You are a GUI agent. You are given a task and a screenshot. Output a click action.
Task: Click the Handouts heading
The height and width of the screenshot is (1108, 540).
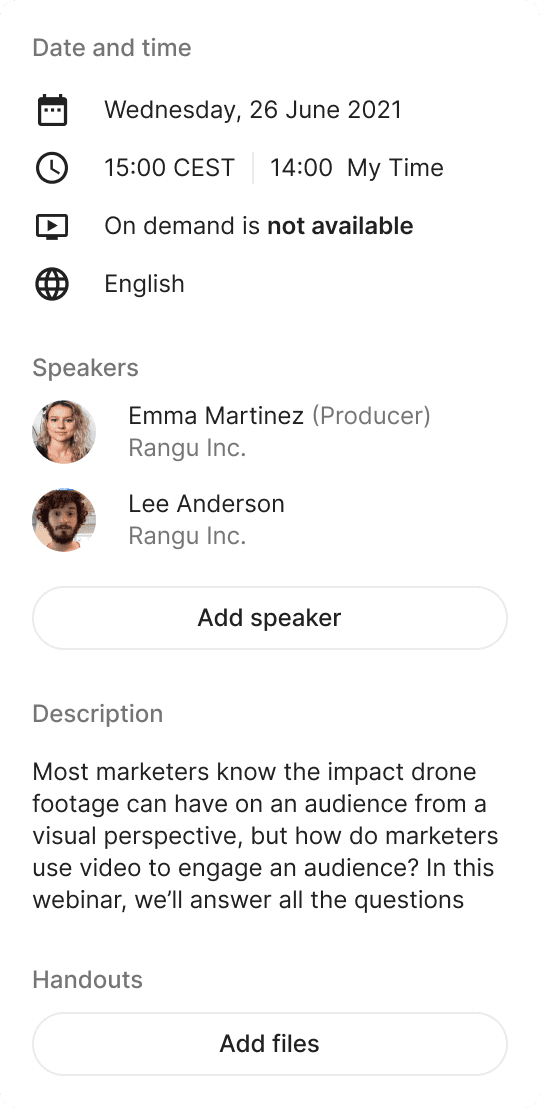point(88,980)
